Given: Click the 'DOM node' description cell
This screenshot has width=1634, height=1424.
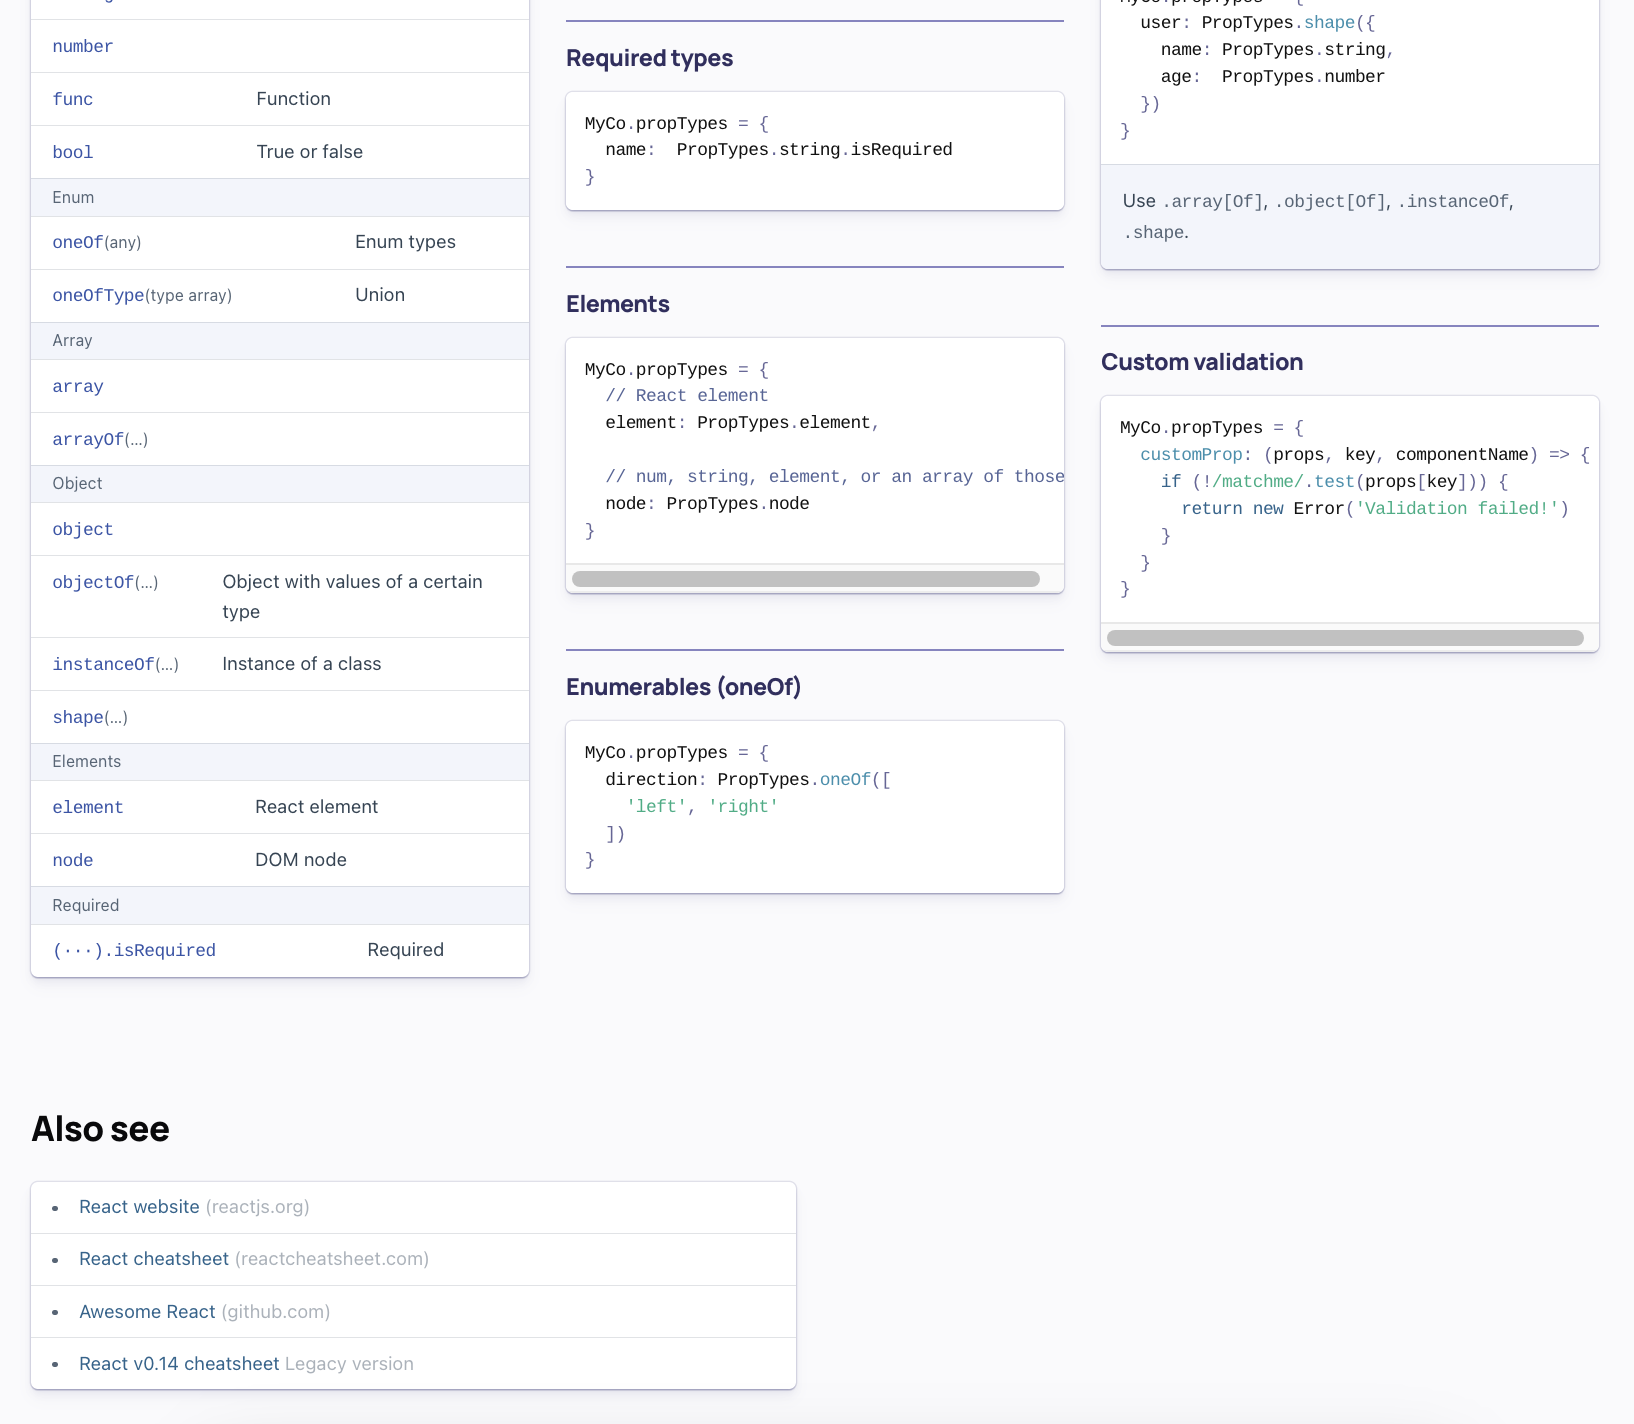Looking at the screenshot, I should (x=301, y=860).
